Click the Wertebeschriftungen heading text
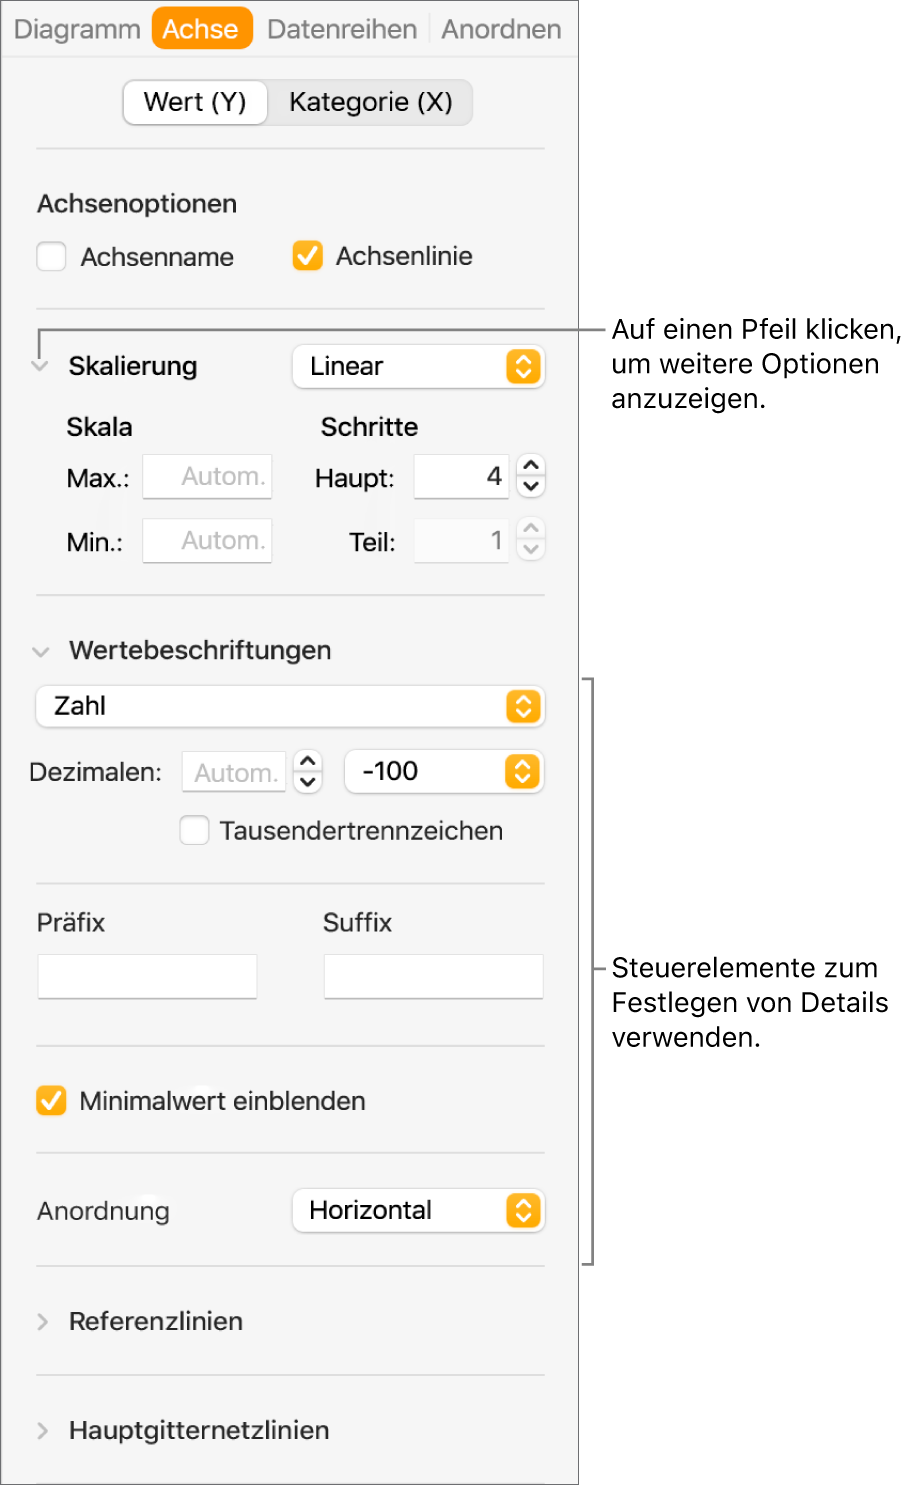Viewport: 913px width, 1485px height. point(200,651)
